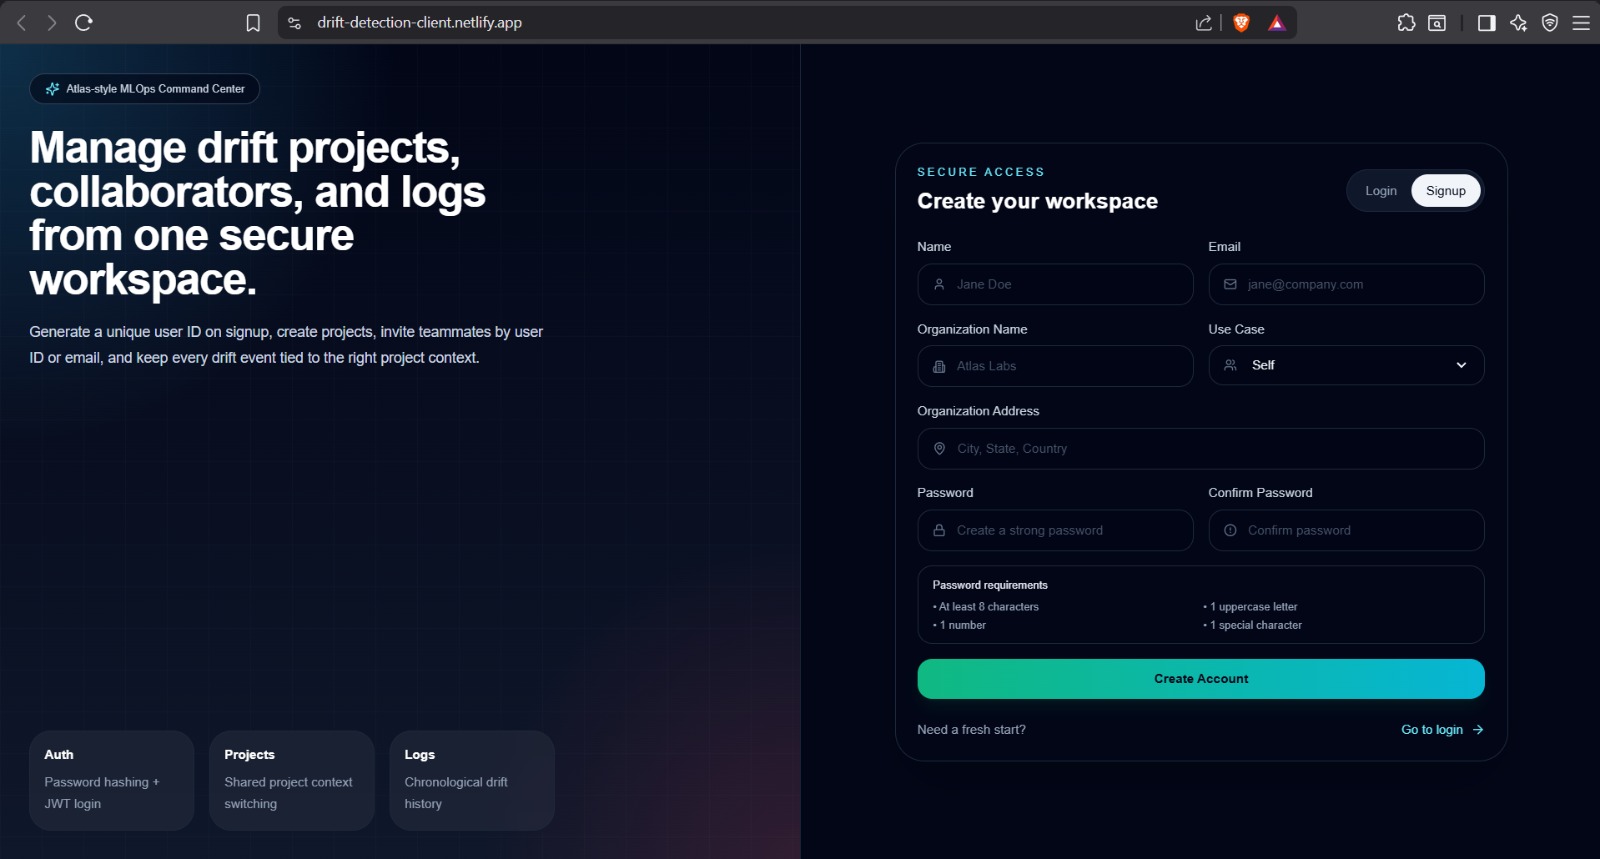Open the Leo AI sparkle icon

coord(1518,23)
